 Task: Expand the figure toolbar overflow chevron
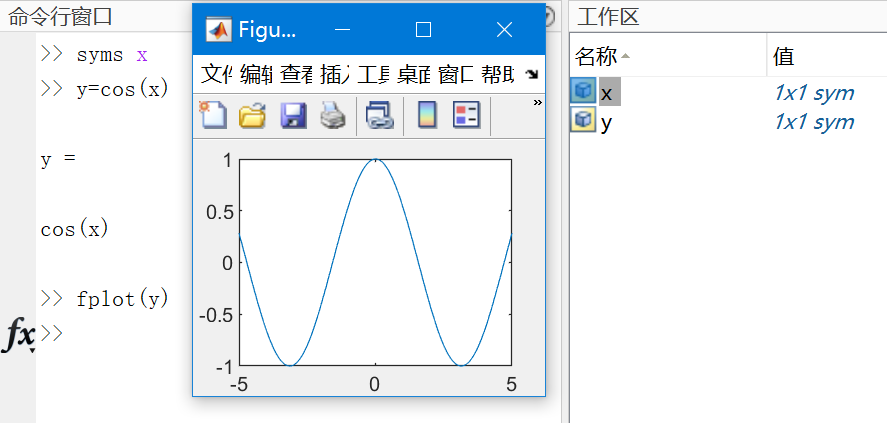click(537, 103)
